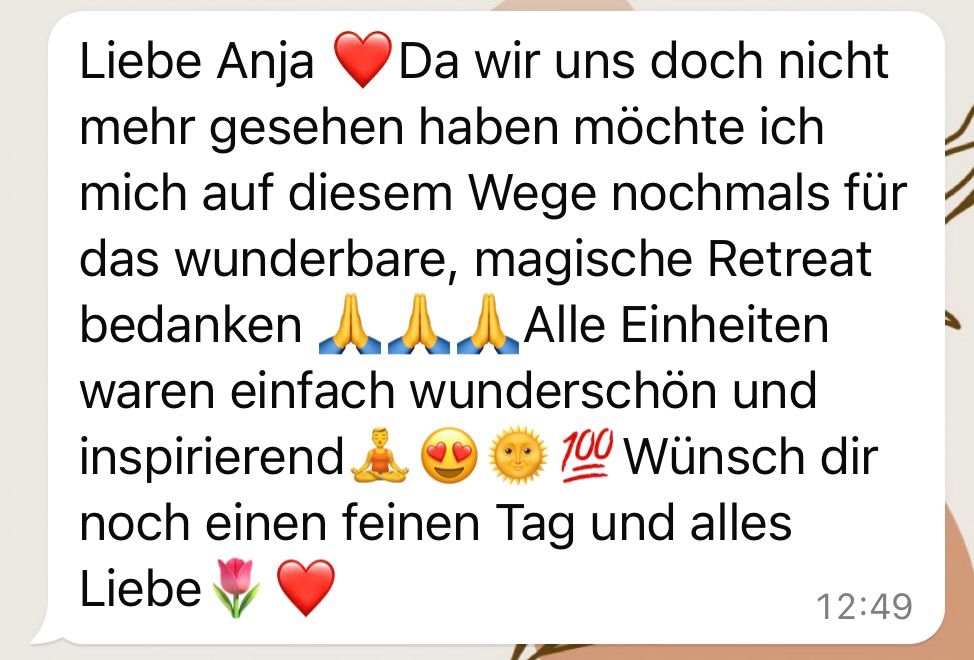Tap the red heart at message end

[305, 587]
